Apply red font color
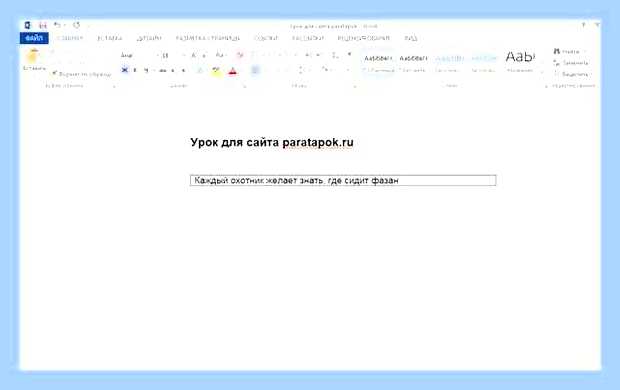The width and height of the screenshot is (620, 390). coord(232,71)
